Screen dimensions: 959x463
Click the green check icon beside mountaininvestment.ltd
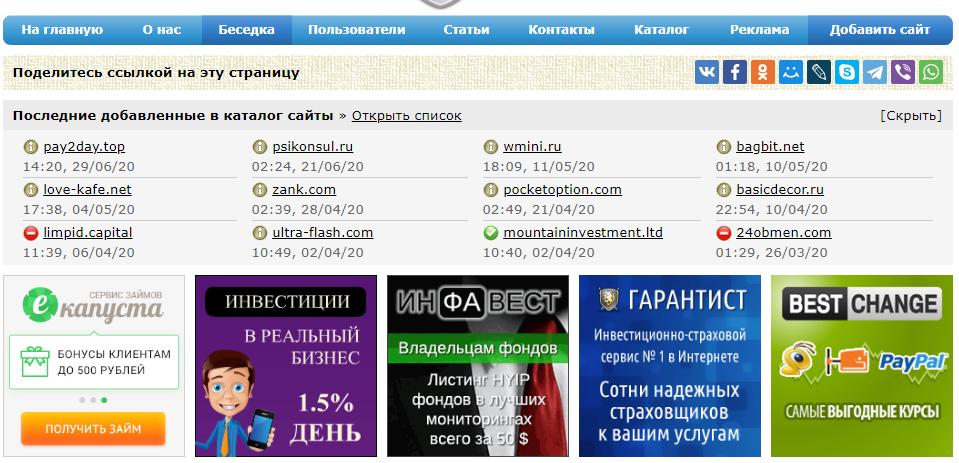(x=490, y=233)
